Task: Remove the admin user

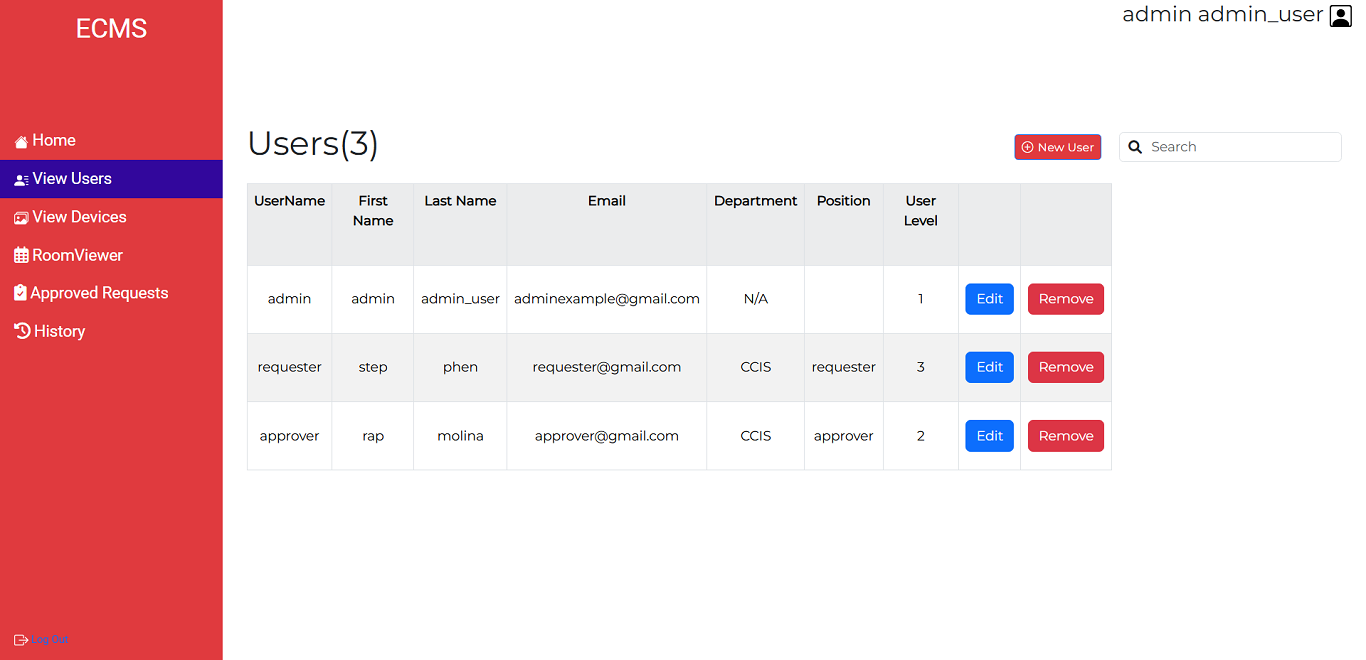Action: click(1066, 299)
